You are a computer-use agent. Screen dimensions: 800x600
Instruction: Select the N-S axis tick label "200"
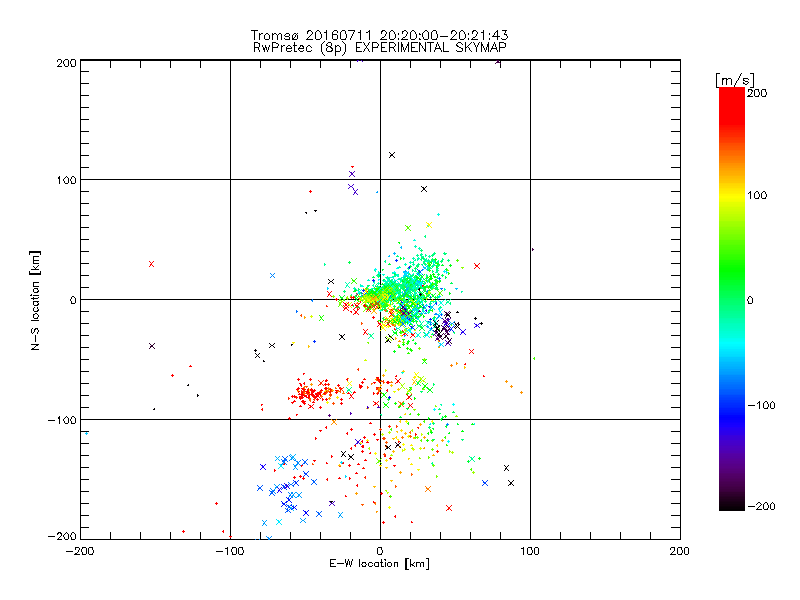(x=66, y=63)
